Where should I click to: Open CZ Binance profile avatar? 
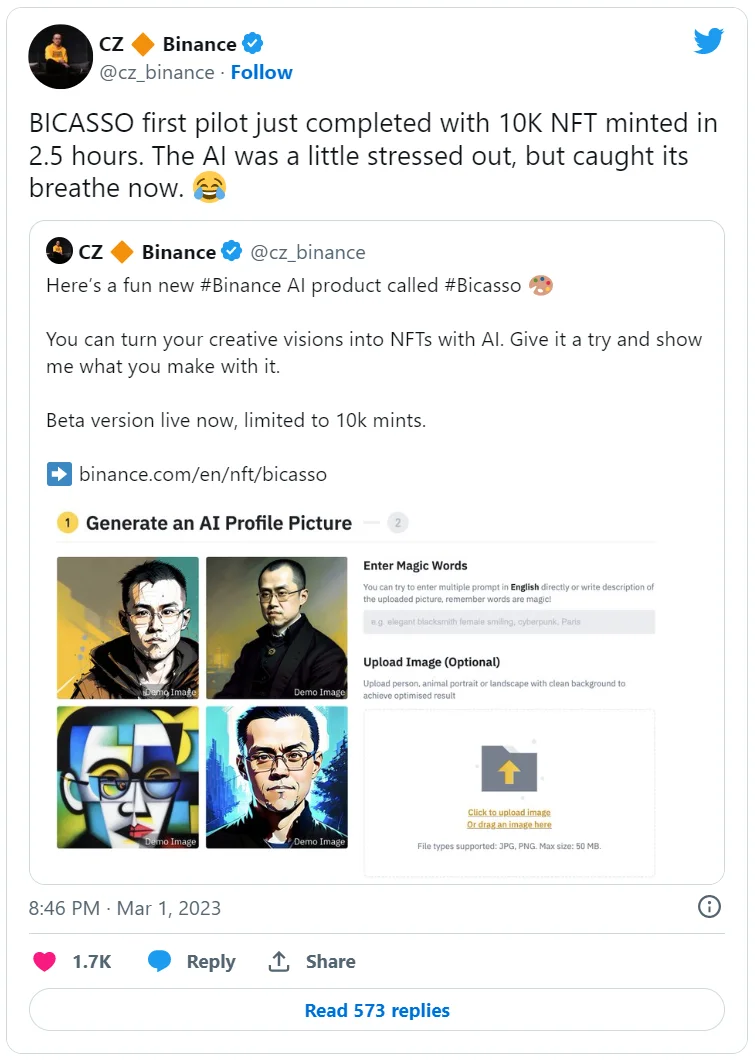click(59, 57)
